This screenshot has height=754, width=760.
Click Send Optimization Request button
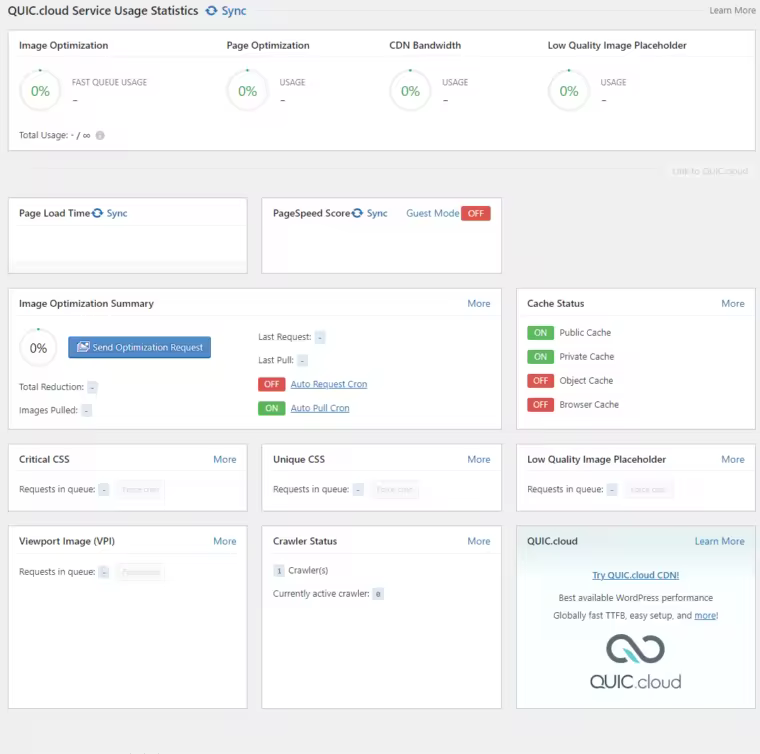(x=140, y=347)
